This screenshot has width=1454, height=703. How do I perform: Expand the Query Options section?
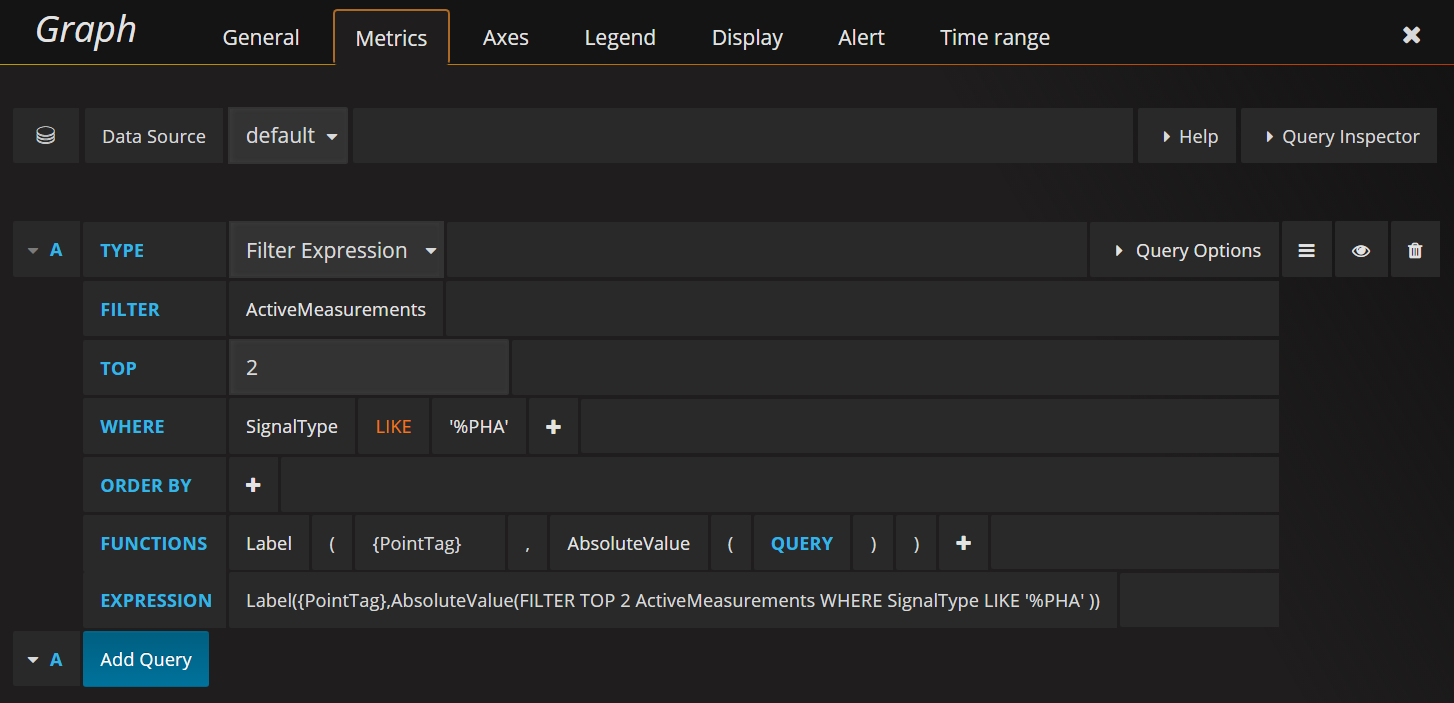coord(1185,250)
